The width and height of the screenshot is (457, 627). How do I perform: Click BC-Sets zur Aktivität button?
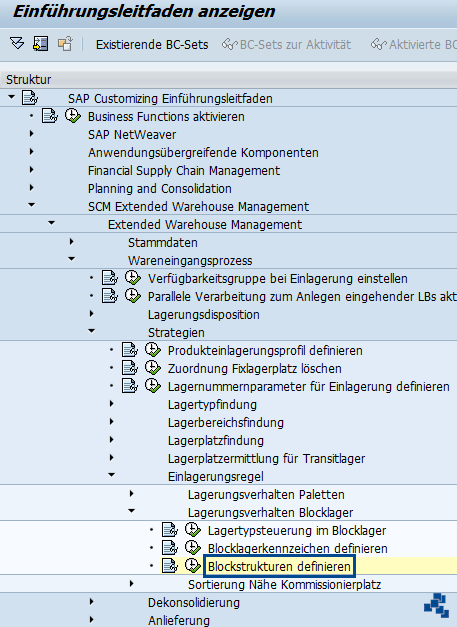[286, 44]
